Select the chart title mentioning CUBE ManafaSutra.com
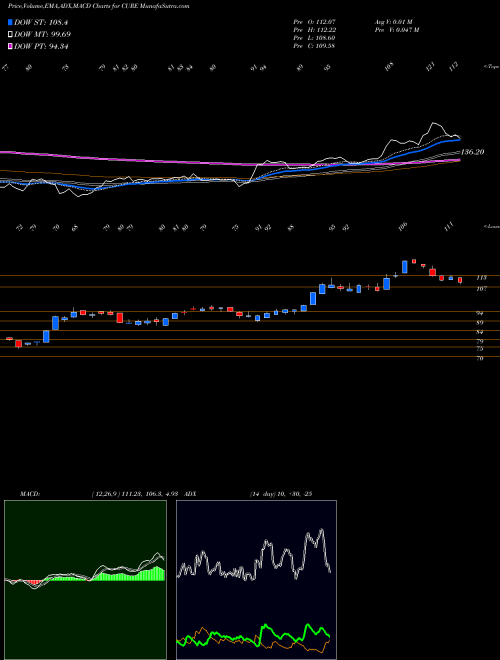This screenshot has width=500, height=660. 99,6
